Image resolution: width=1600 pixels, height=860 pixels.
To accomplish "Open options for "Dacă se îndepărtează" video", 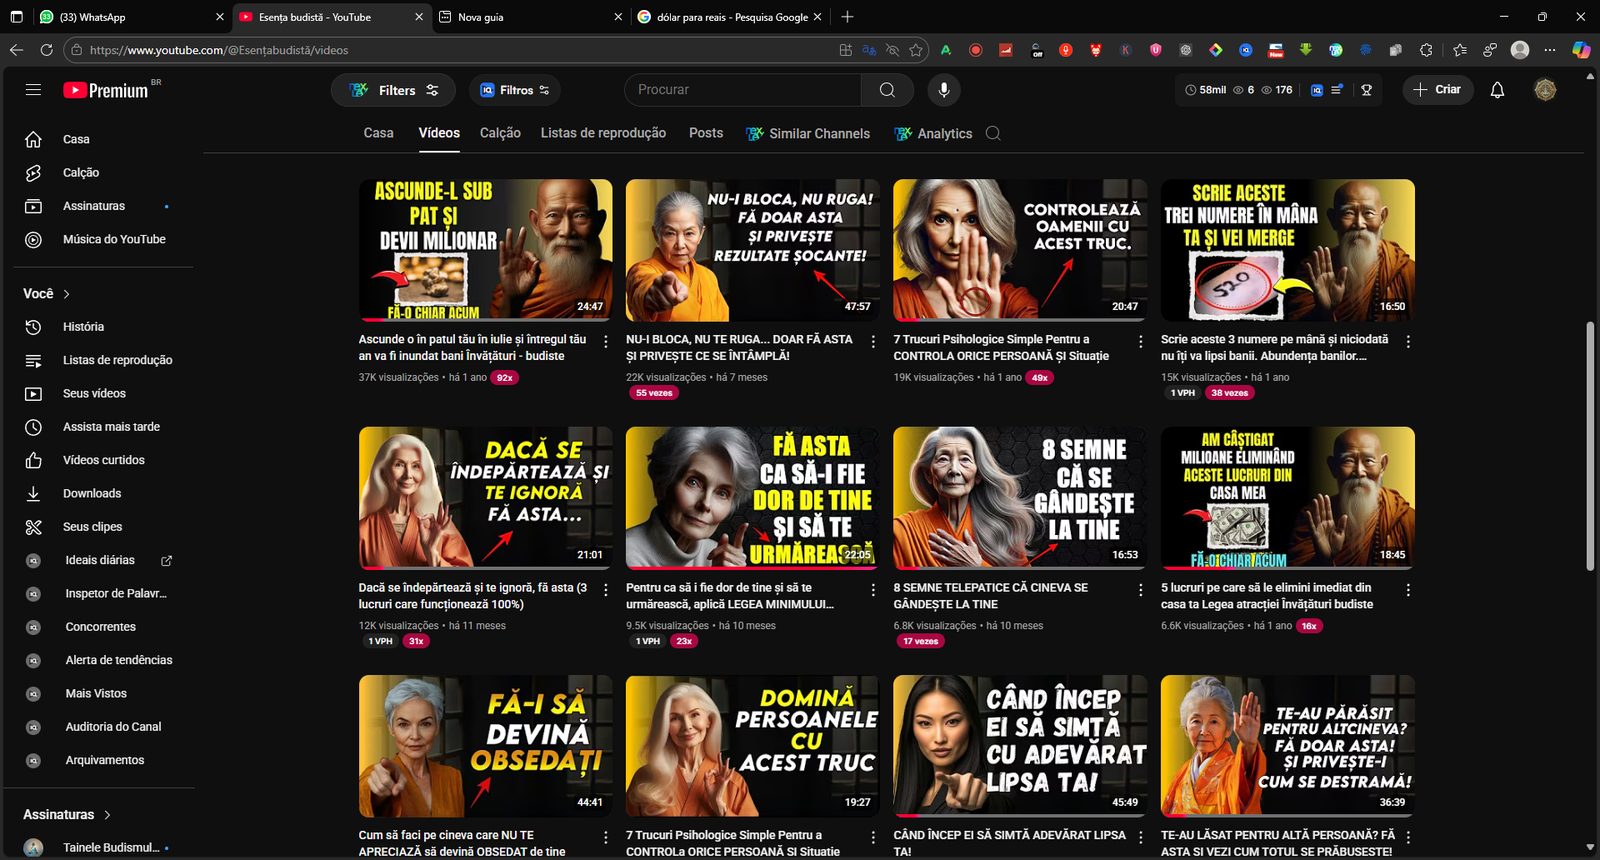I will coord(606,590).
